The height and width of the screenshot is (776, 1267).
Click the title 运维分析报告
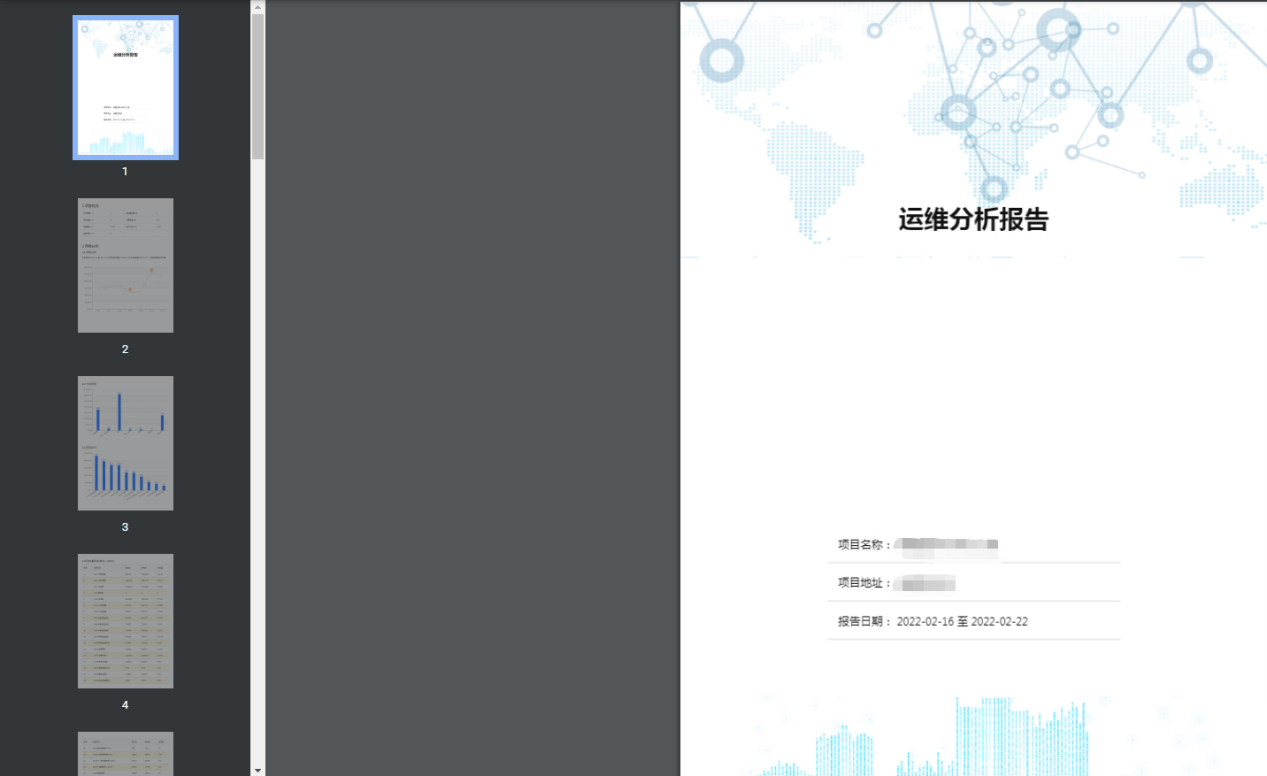coord(973,220)
